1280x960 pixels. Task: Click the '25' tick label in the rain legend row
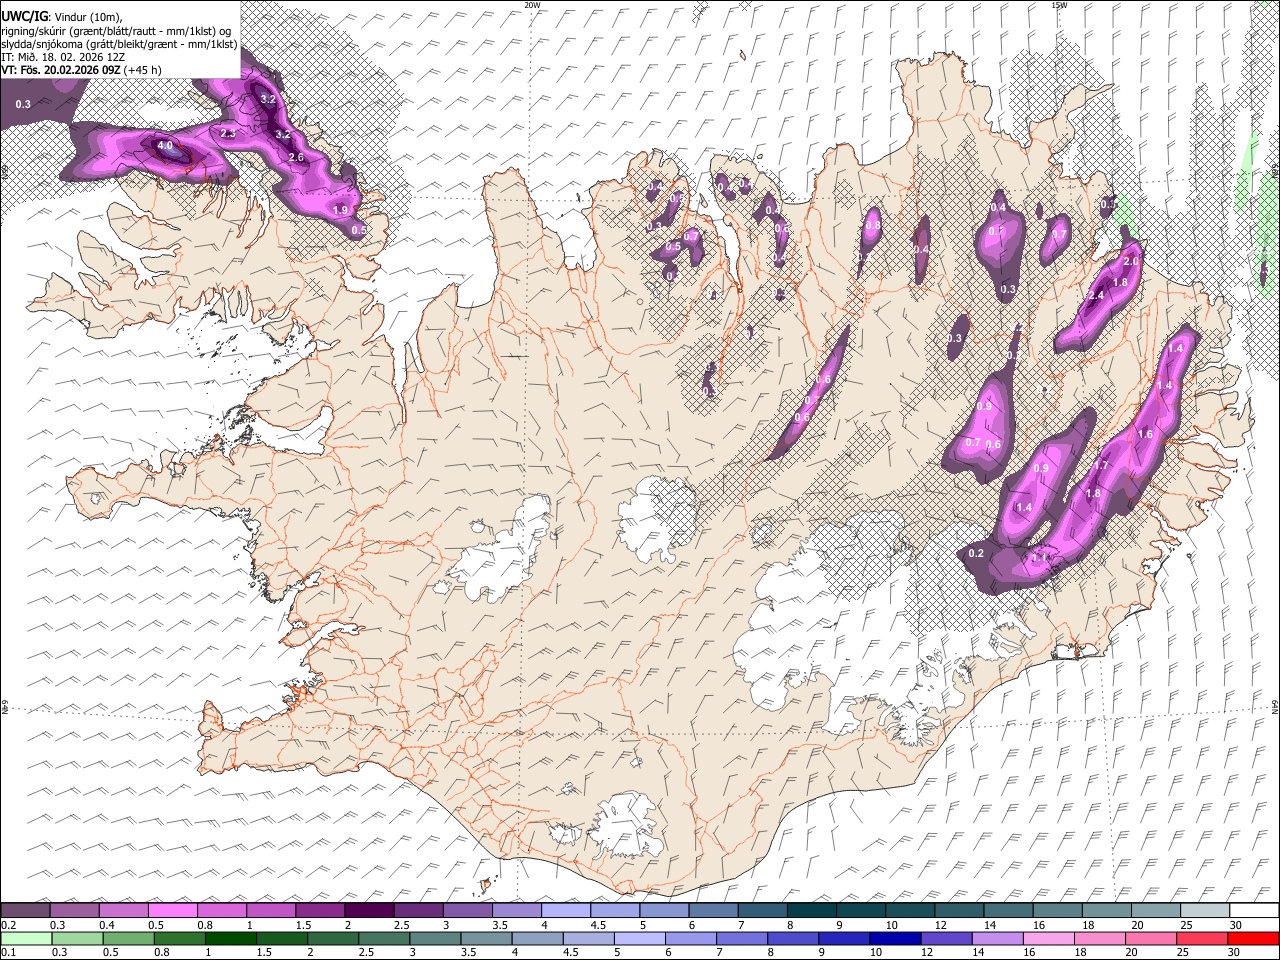coord(1185,952)
